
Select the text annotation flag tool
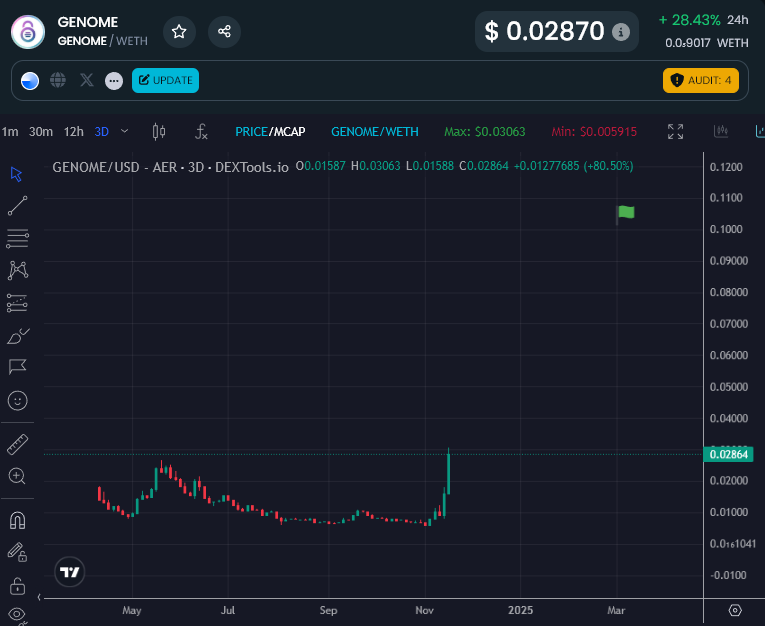pos(18,367)
